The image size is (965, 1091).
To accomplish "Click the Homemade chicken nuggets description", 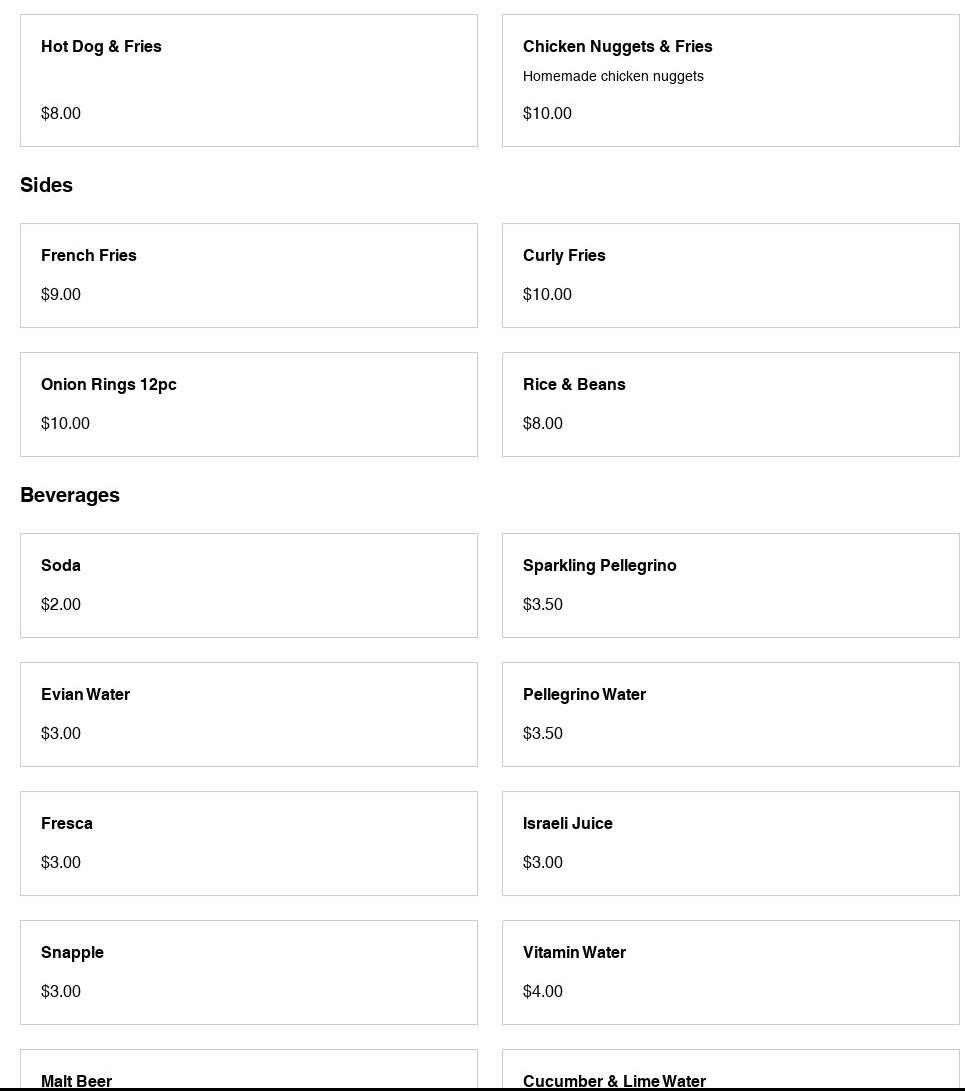I will [613, 76].
